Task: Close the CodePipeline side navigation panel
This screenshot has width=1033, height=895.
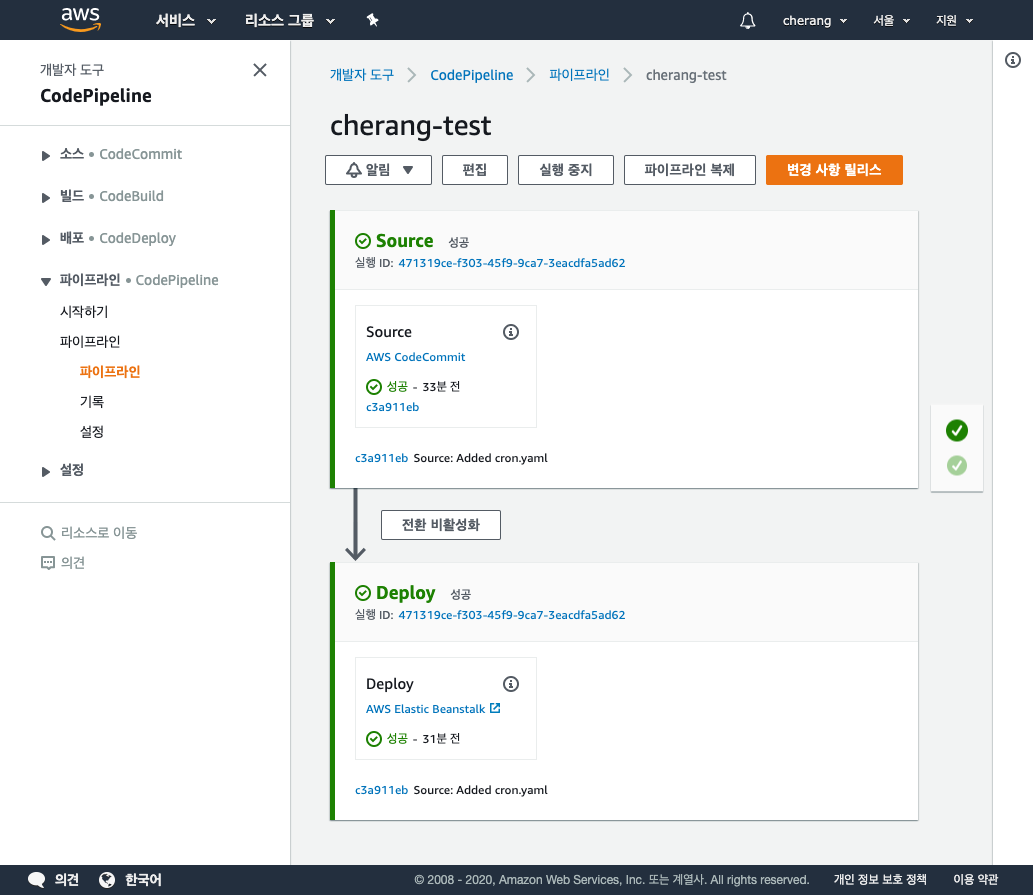Action: (260, 70)
